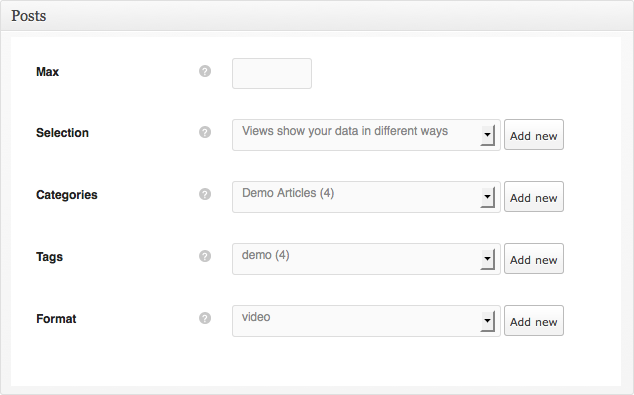Viewport: 634px width, 395px height.
Task: Click the Categories field label
Action: (x=67, y=195)
